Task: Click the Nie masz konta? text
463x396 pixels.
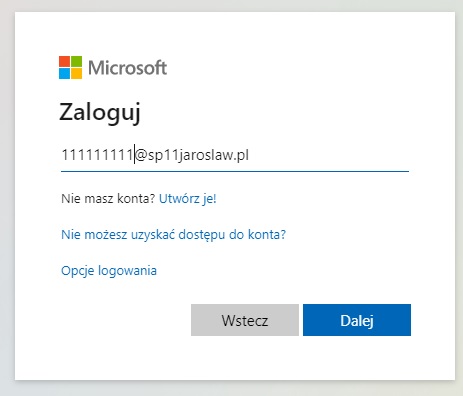Action: pos(108,199)
